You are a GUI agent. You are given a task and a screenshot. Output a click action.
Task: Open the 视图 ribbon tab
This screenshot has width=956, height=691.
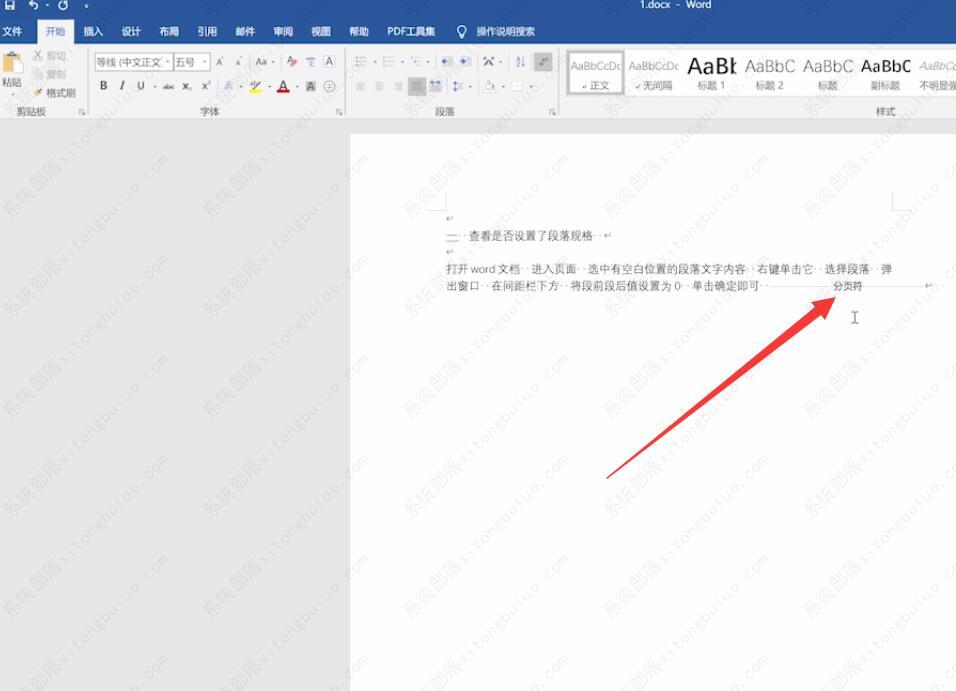(321, 32)
